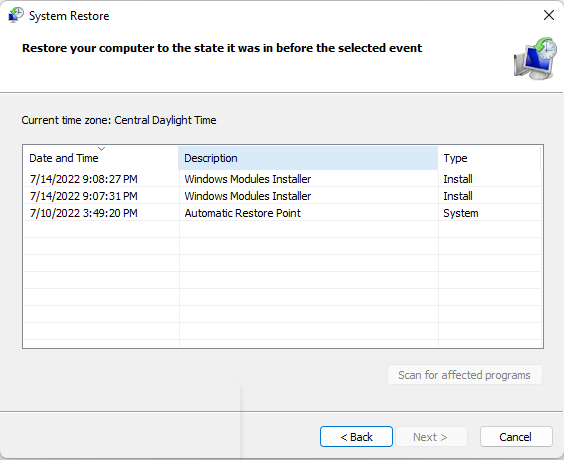564x460 pixels.
Task: Click Scan for affected programs
Action: [x=464, y=375]
